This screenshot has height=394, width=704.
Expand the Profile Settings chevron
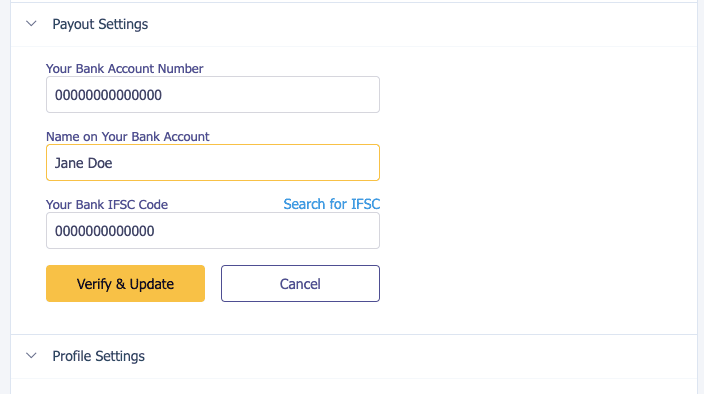[x=31, y=356]
